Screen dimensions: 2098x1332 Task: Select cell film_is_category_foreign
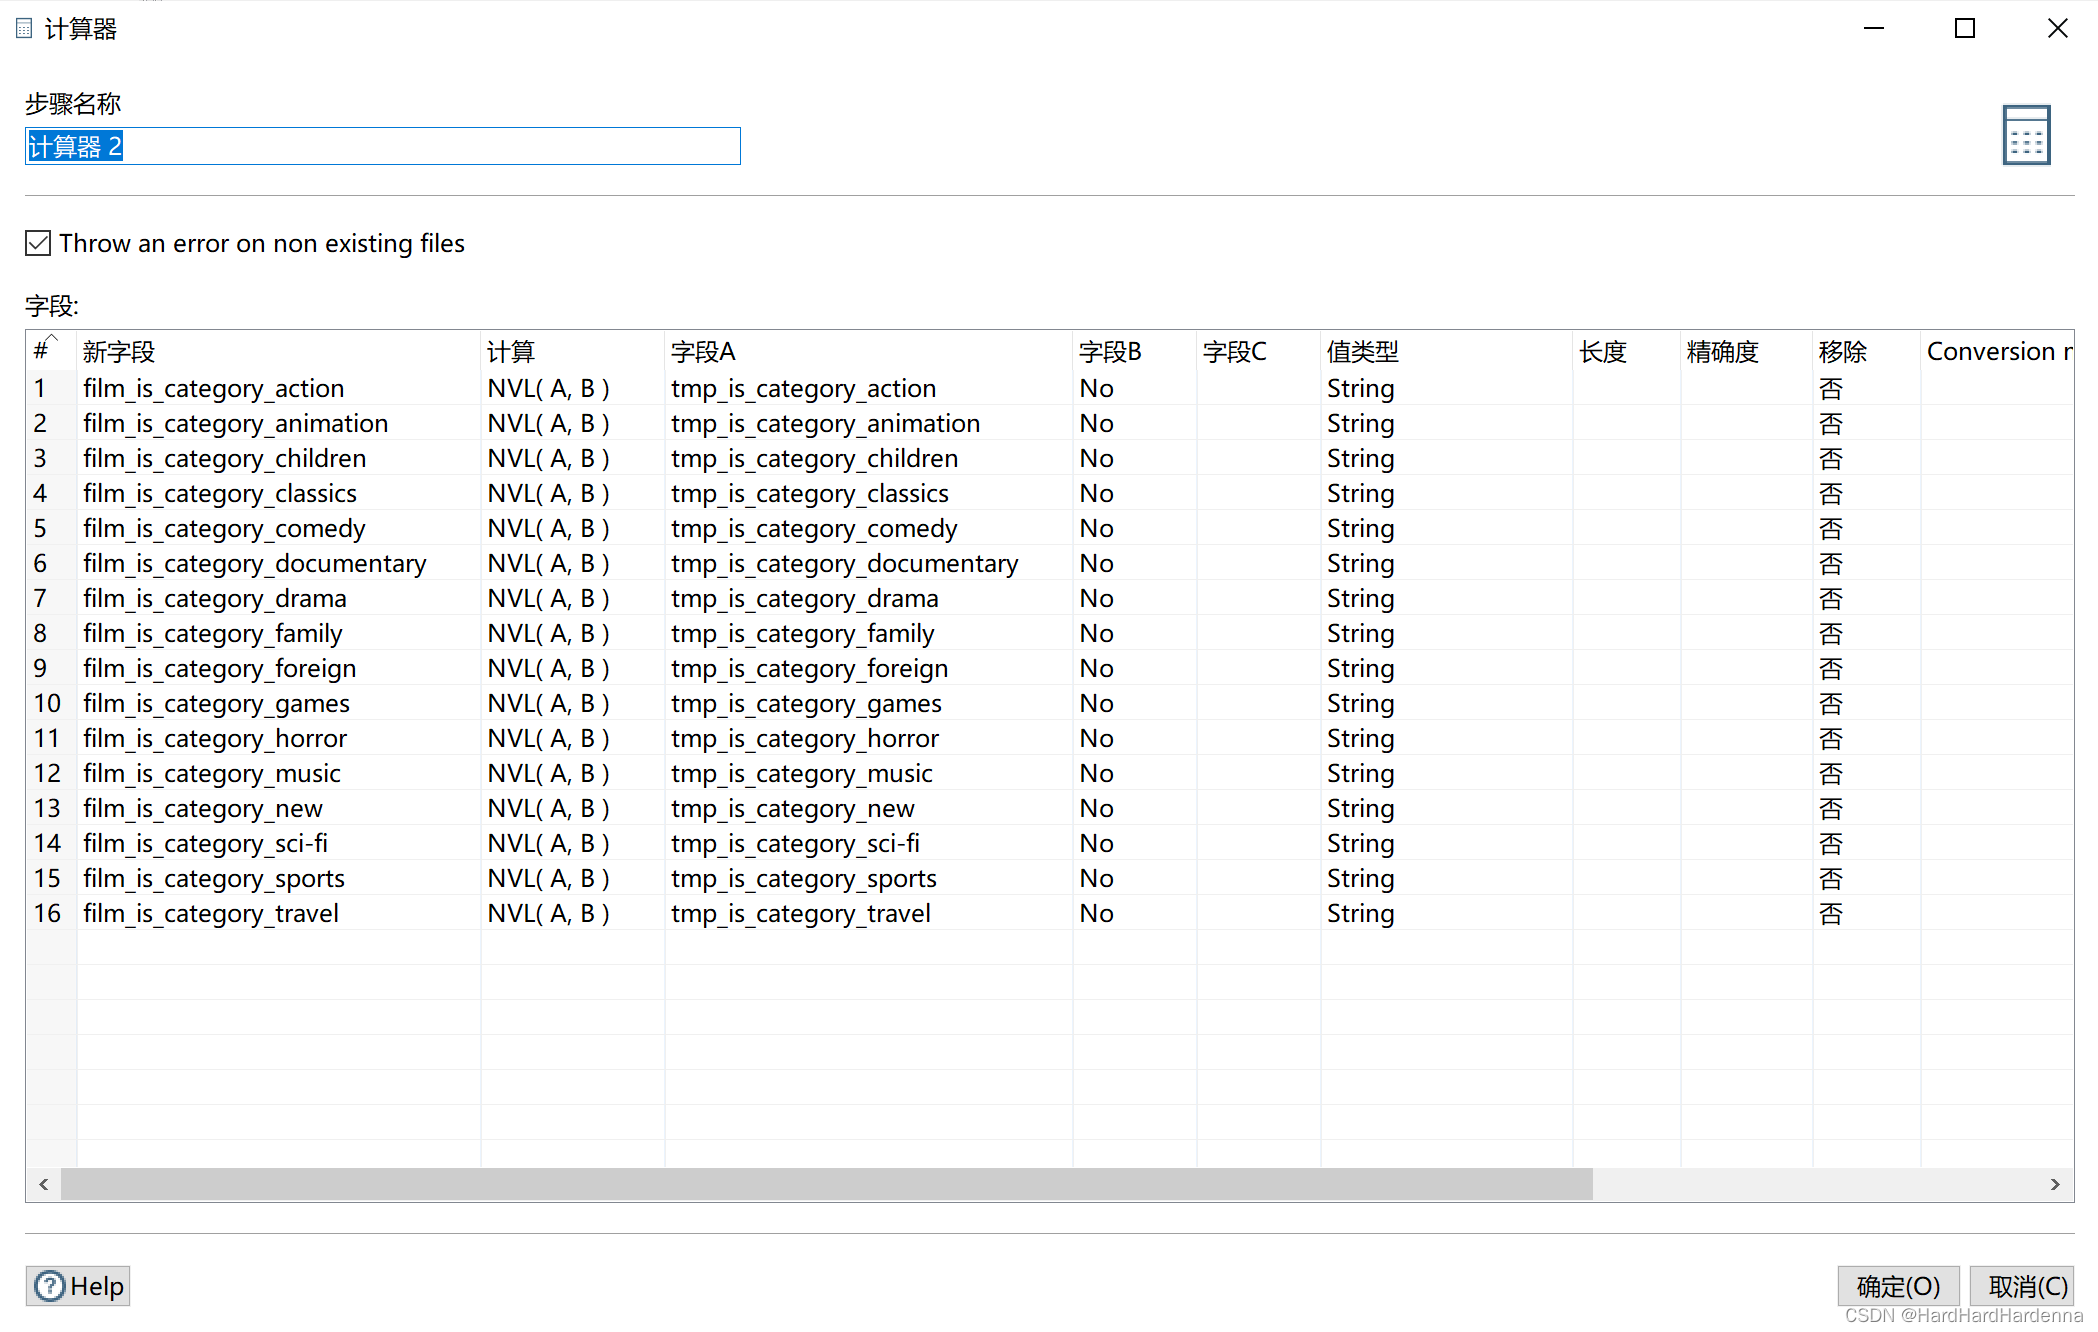click(x=279, y=668)
